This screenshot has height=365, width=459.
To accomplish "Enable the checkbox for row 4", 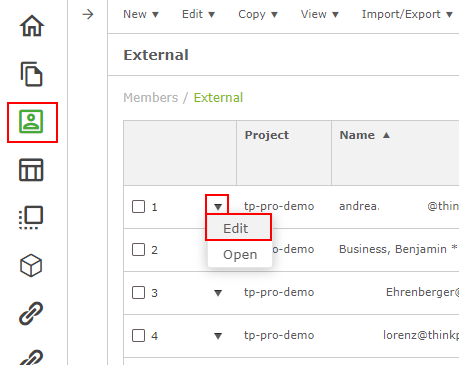I will (138, 335).
